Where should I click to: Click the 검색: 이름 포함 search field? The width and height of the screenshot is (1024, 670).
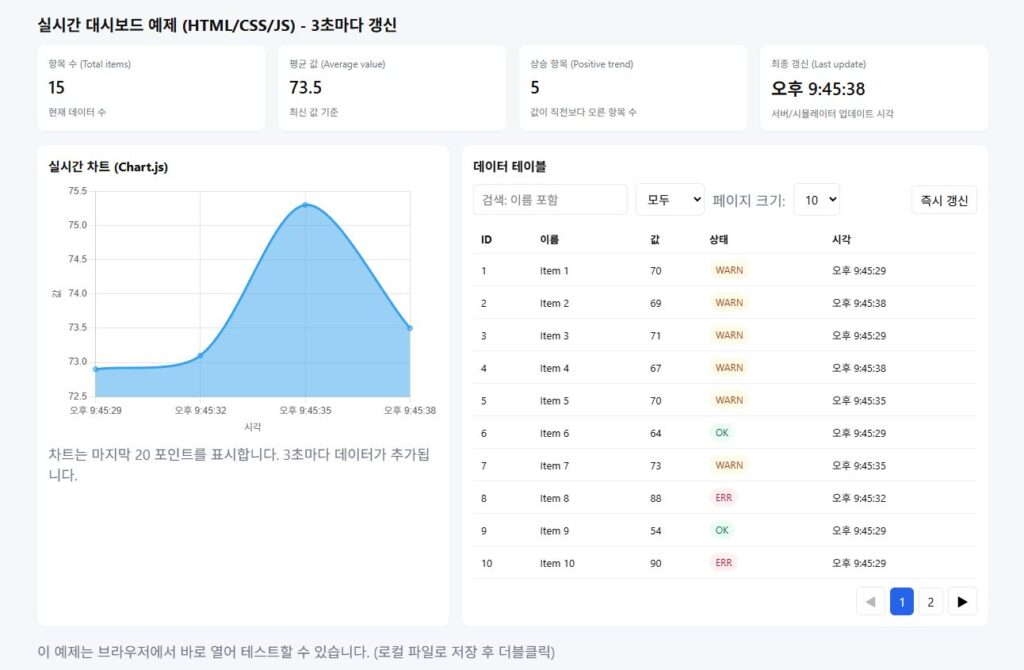point(548,199)
